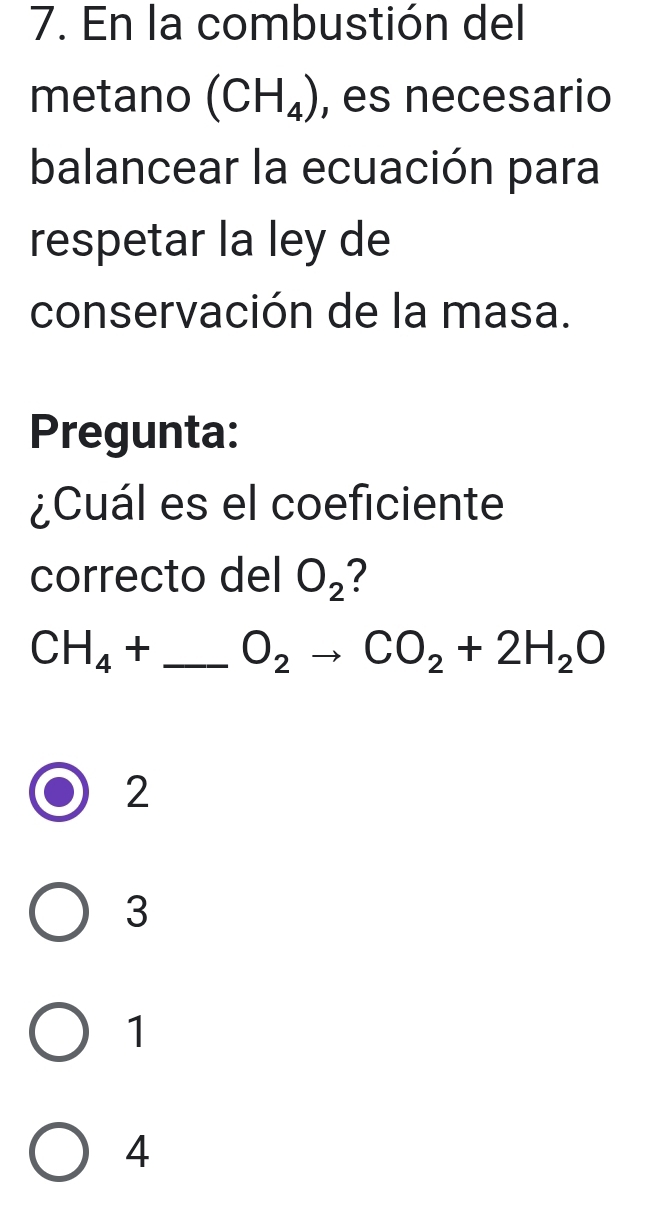Click the answer label text "2"
660x1225 pixels.
click(x=138, y=793)
